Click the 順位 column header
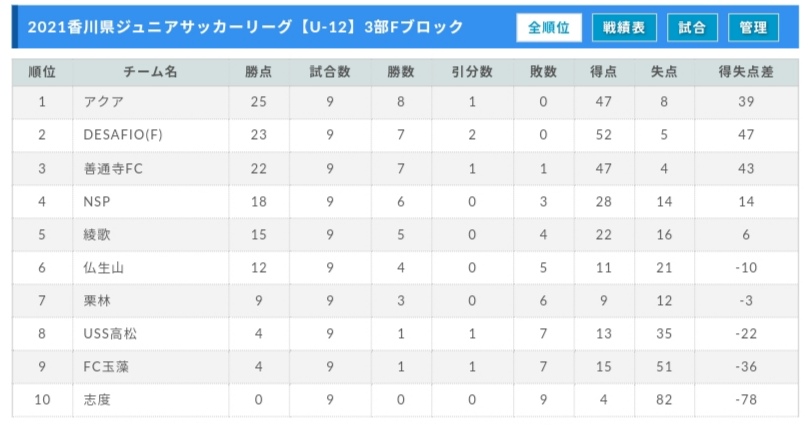Image resolution: width=809 pixels, height=427 pixels. click(42, 72)
